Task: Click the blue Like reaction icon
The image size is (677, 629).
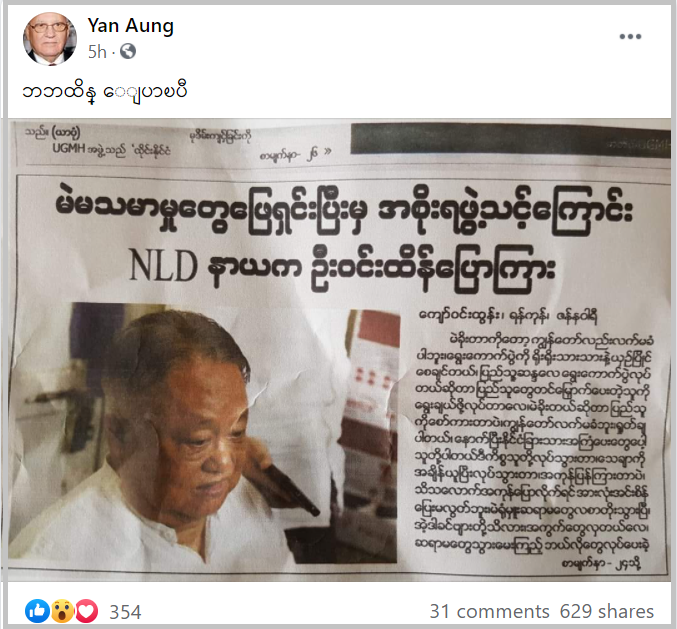Action: (37, 611)
